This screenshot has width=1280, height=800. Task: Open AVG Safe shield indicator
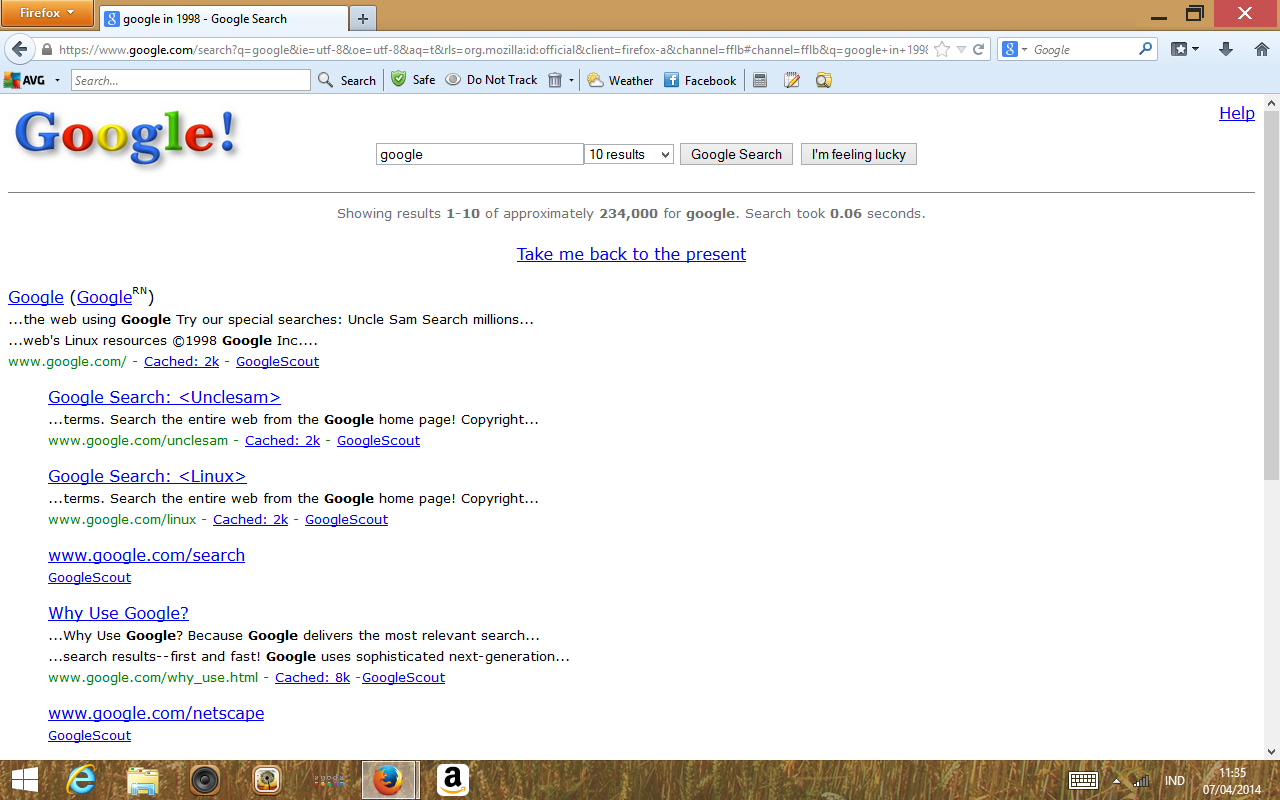tap(413, 80)
